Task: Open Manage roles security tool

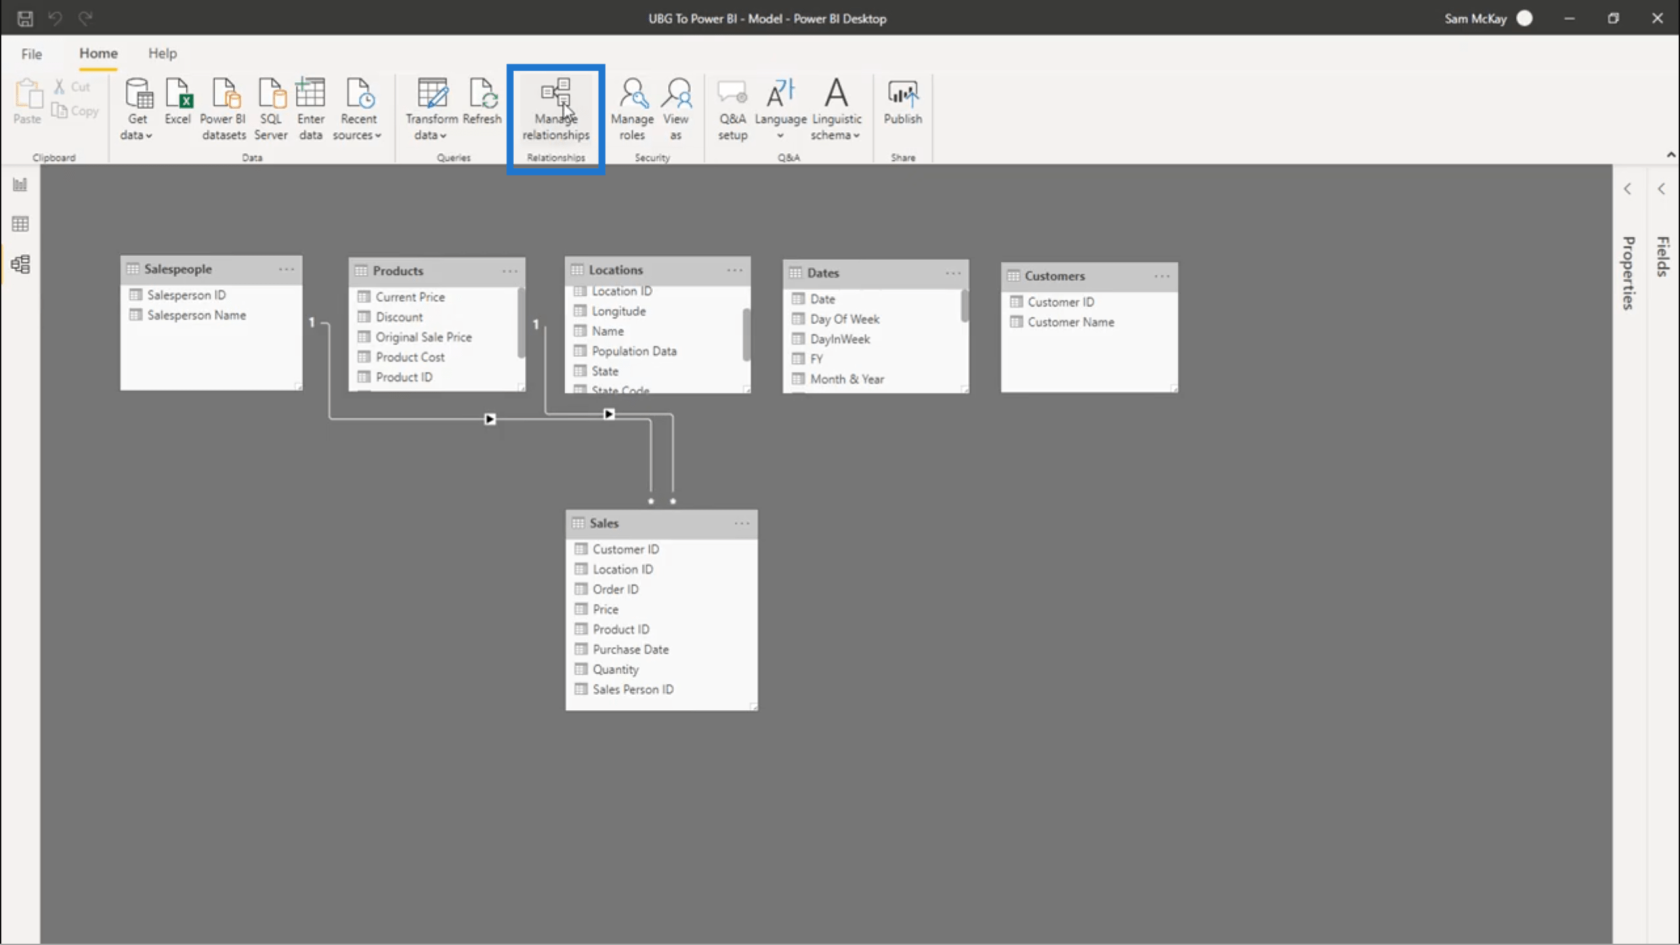Action: click(632, 109)
